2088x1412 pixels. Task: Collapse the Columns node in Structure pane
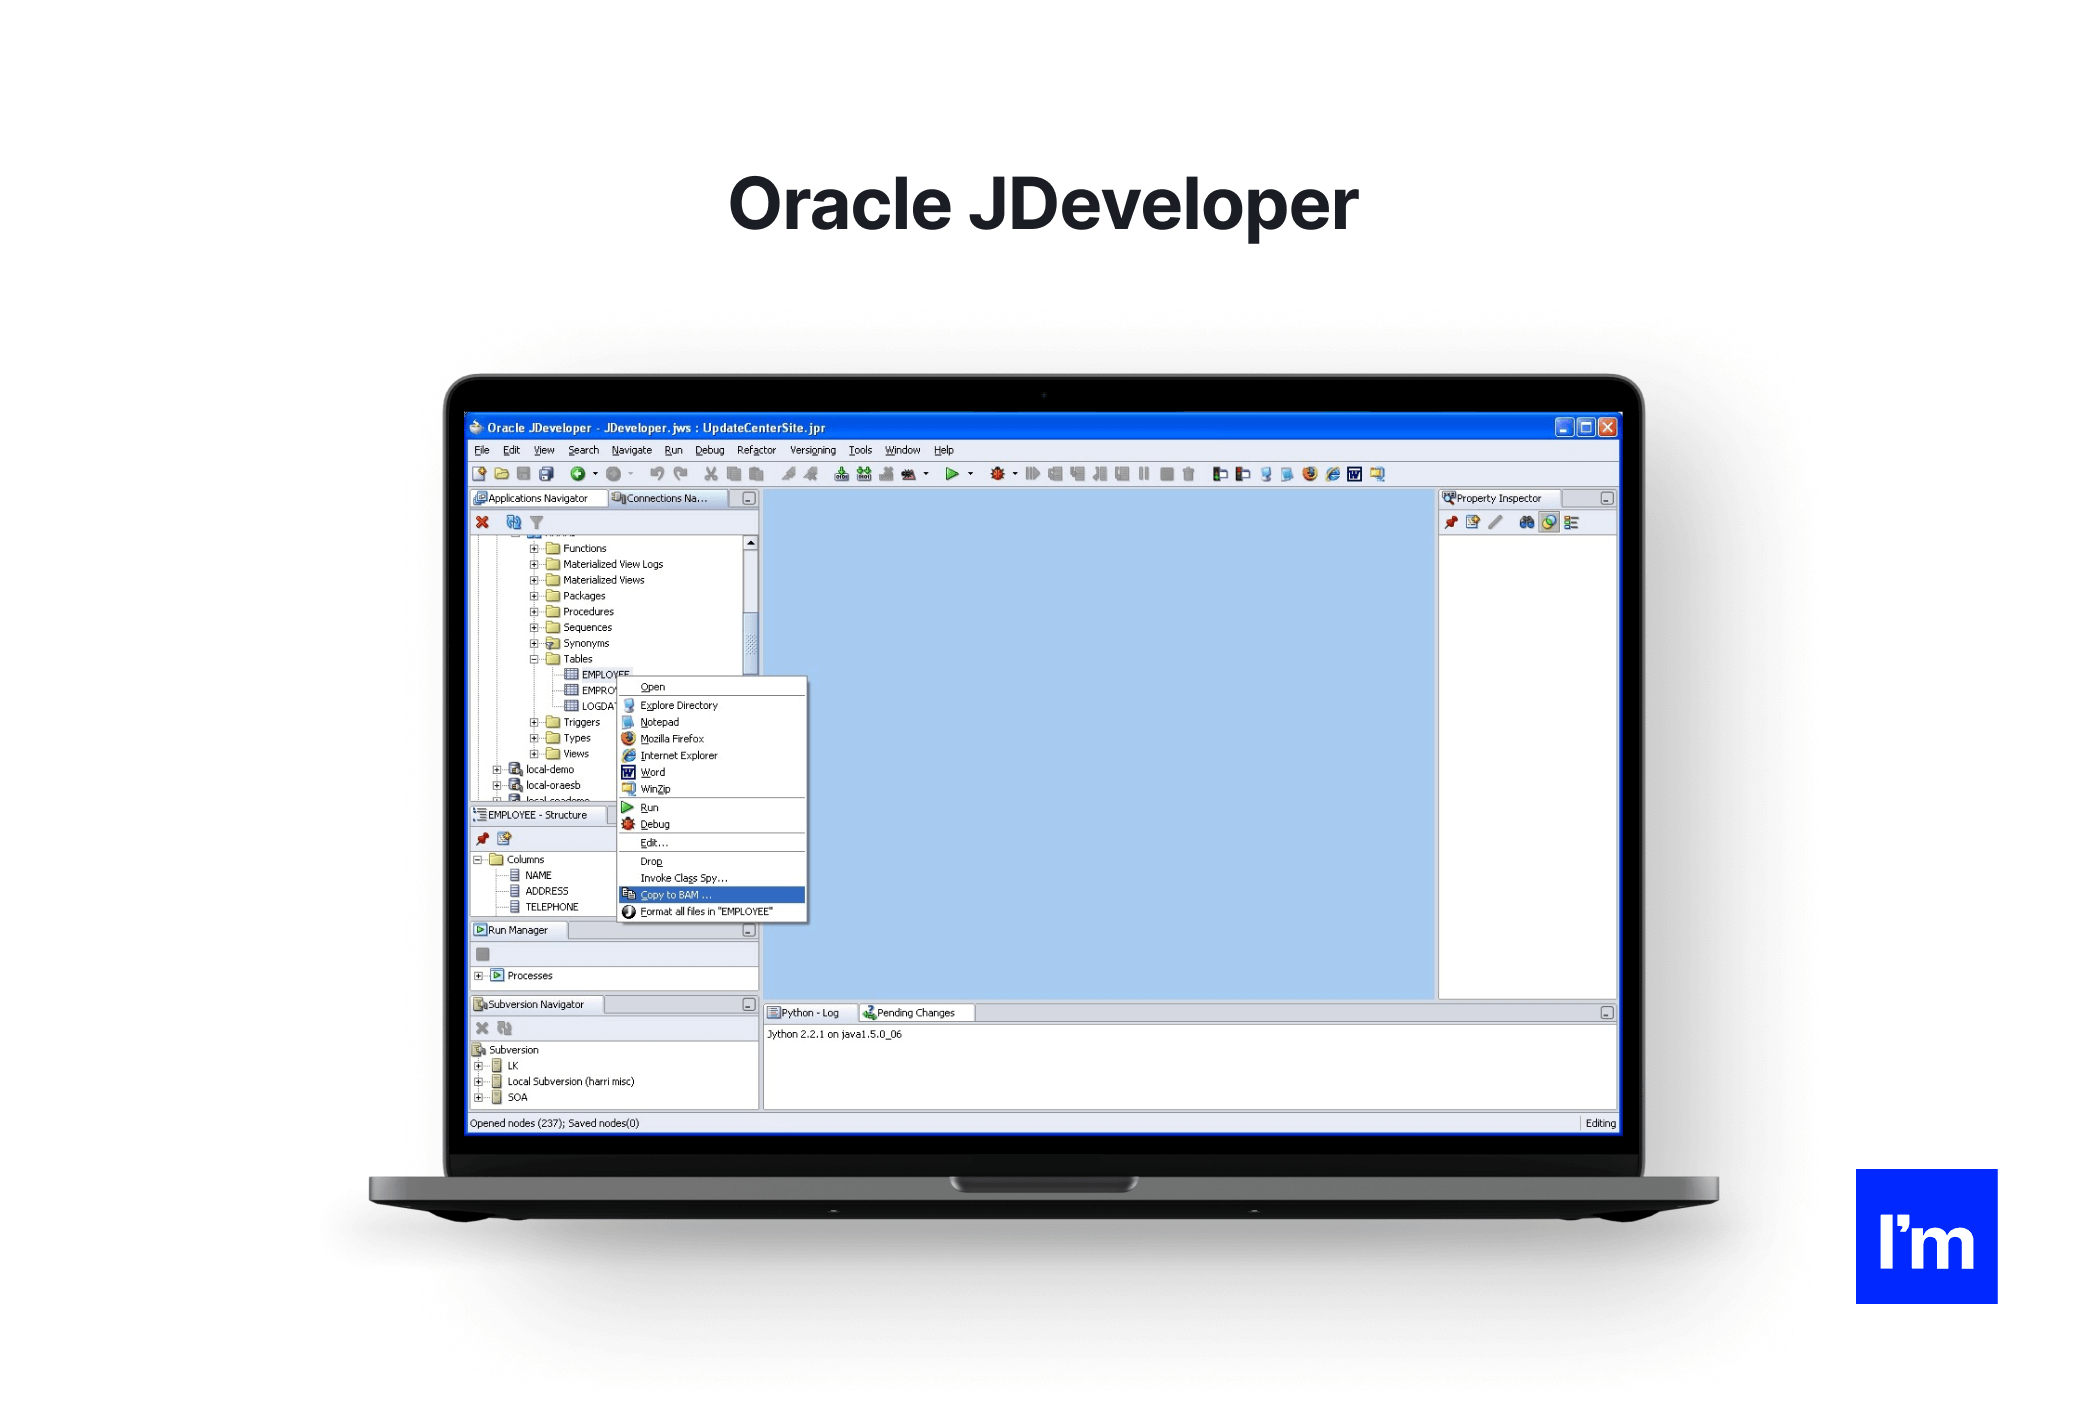pos(478,860)
